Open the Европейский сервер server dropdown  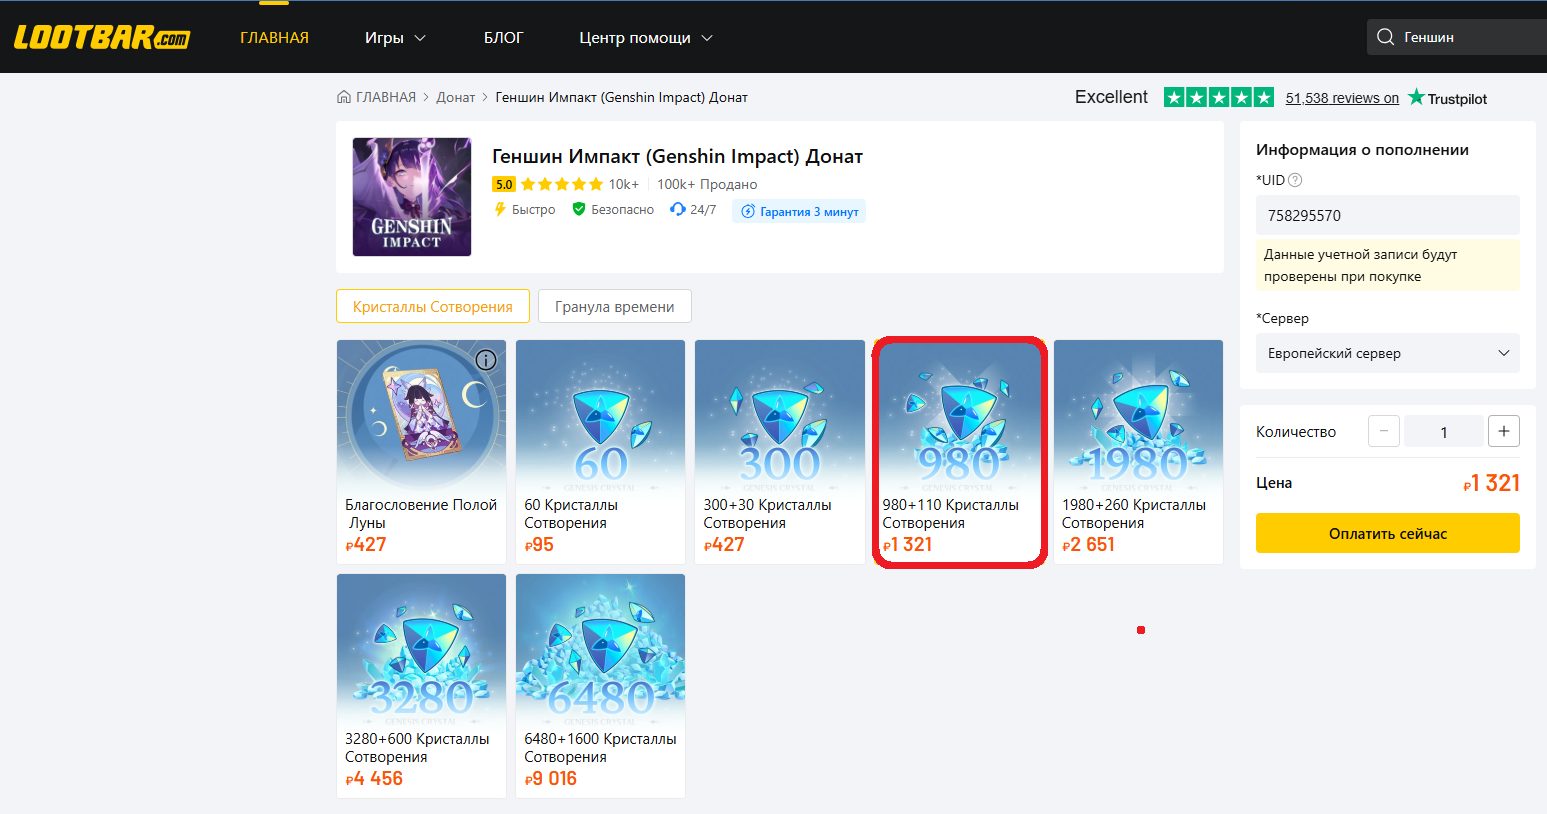(x=1388, y=353)
